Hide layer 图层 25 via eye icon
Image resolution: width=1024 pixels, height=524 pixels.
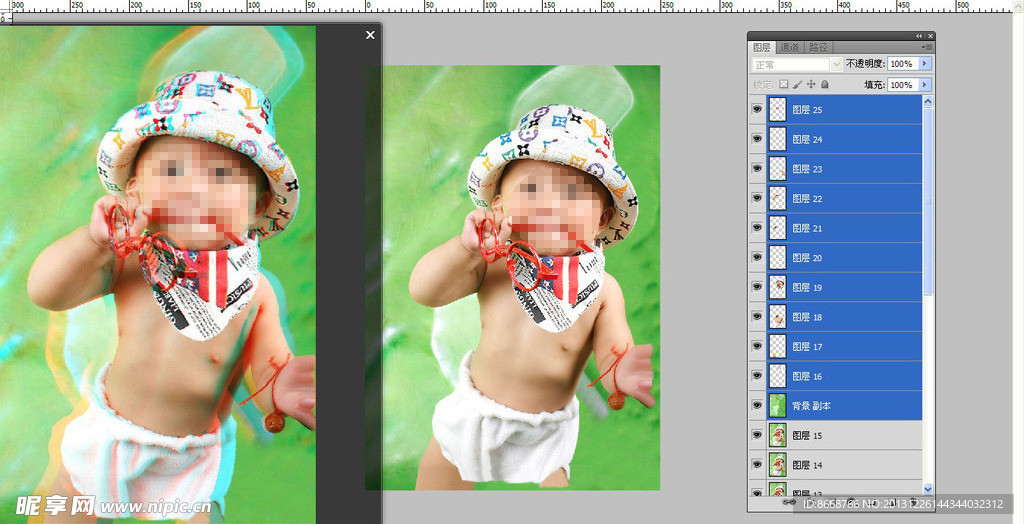(x=757, y=110)
